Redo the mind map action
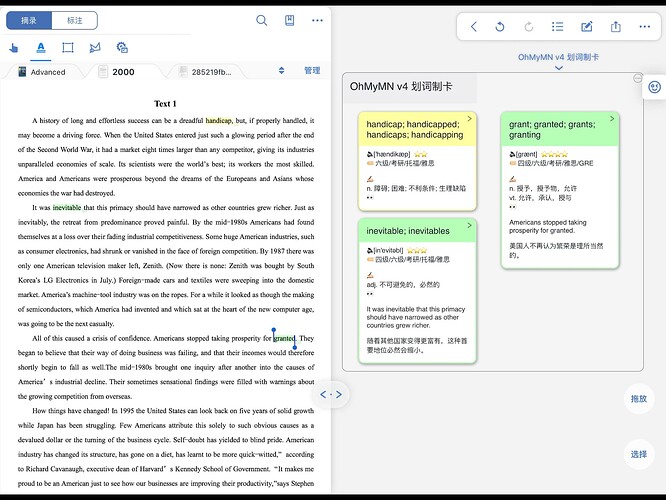This screenshot has height=500, width=666. point(529,27)
